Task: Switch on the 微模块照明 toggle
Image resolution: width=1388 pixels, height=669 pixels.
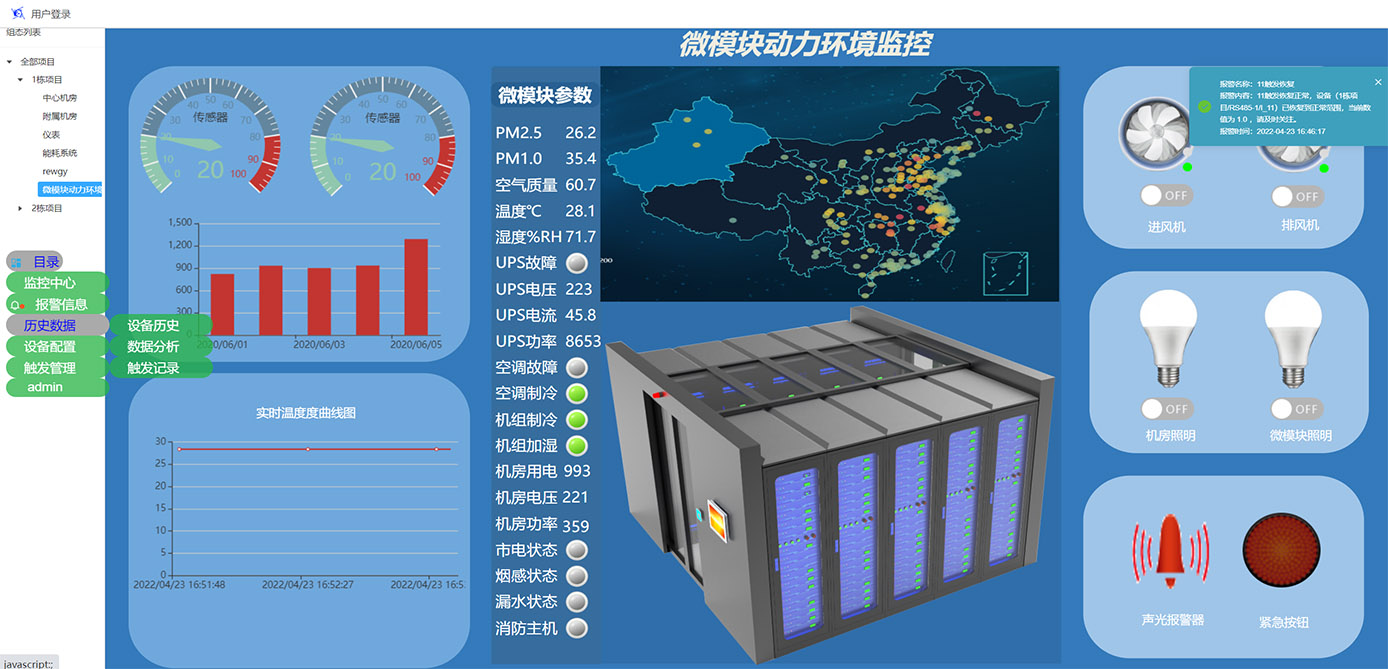Action: [x=1295, y=409]
